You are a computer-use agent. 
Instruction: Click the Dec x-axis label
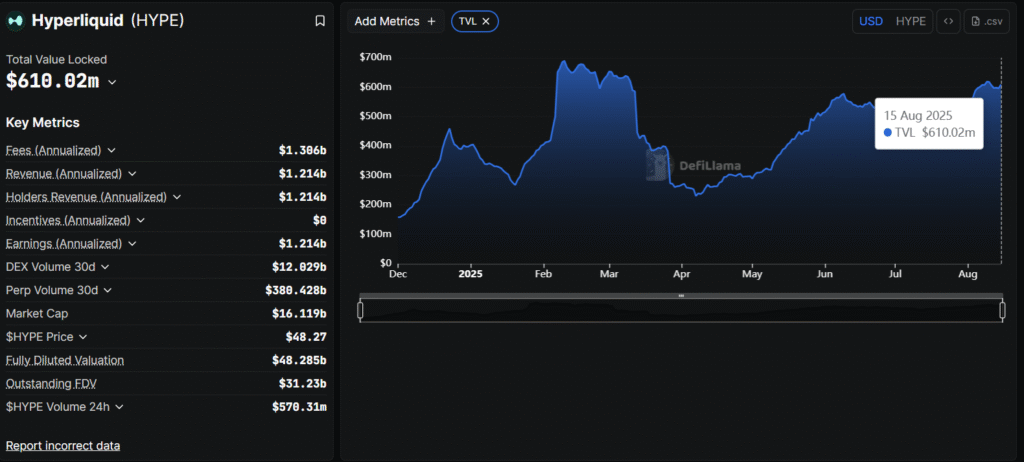(x=398, y=274)
